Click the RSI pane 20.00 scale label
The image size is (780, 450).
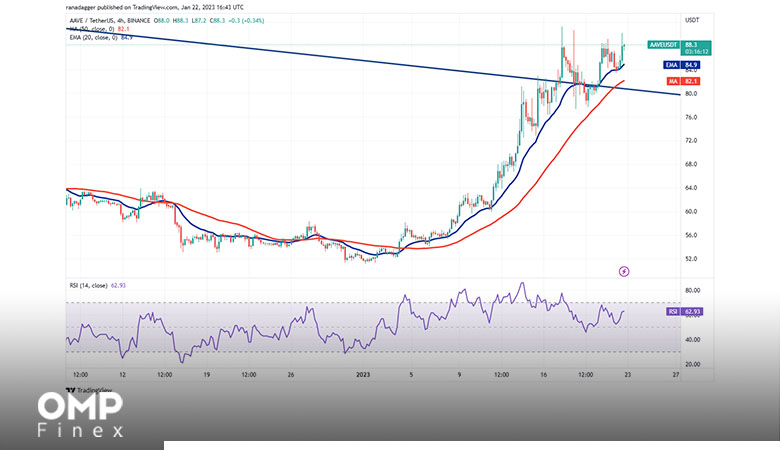tap(692, 364)
